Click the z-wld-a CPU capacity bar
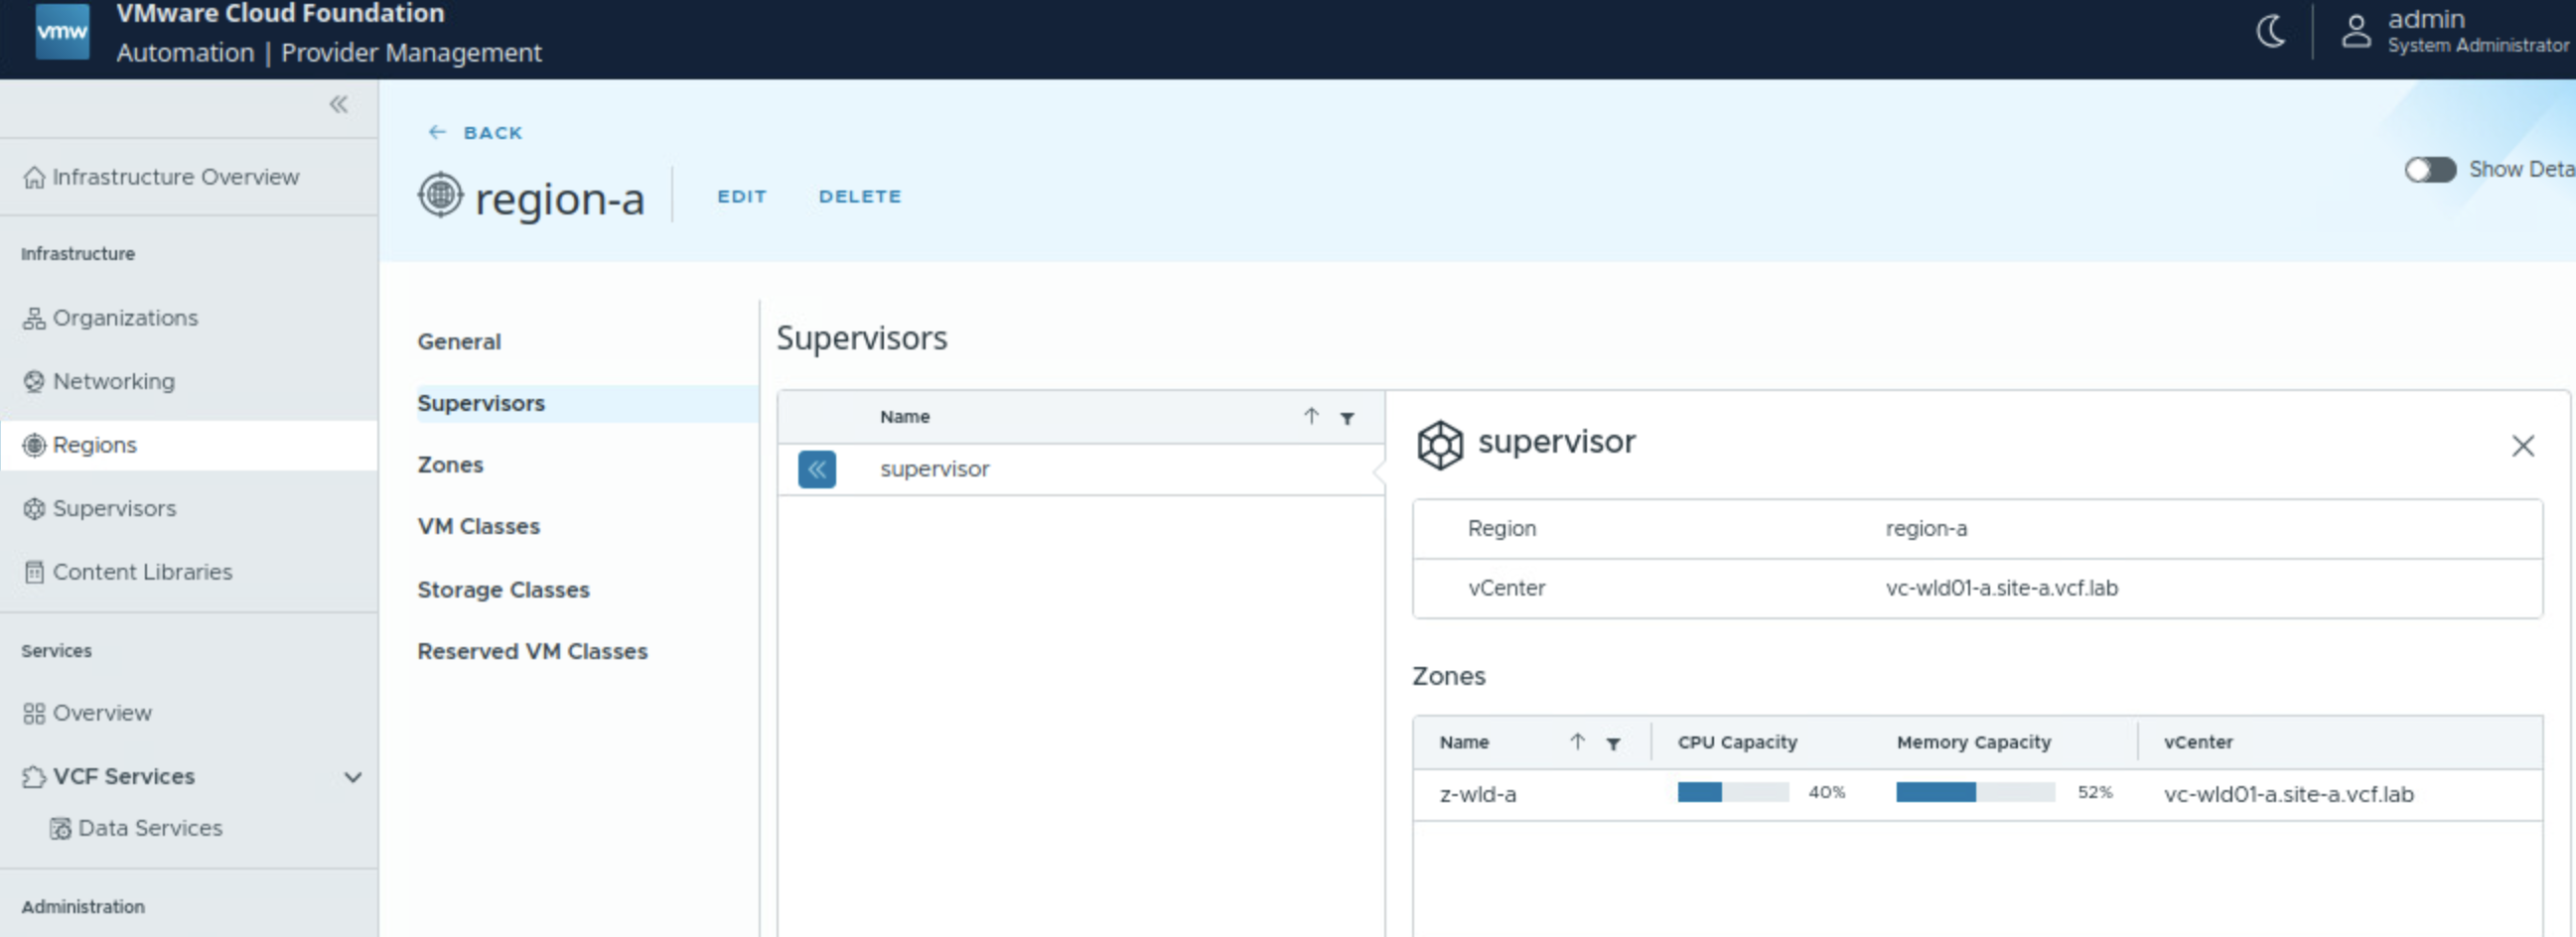Image resolution: width=2576 pixels, height=937 pixels. coord(1732,793)
